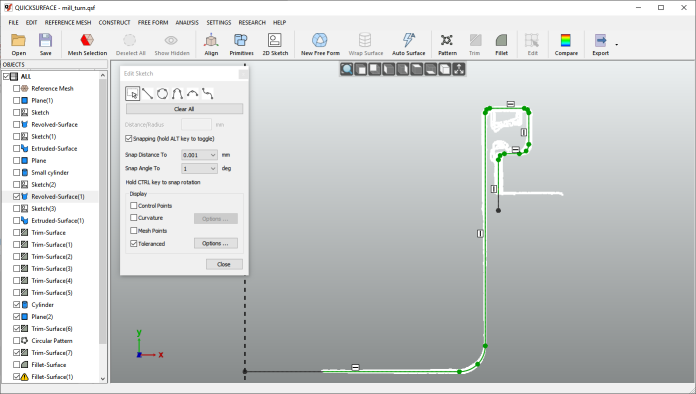
Task: Open the EDIT menu
Action: coord(31,22)
